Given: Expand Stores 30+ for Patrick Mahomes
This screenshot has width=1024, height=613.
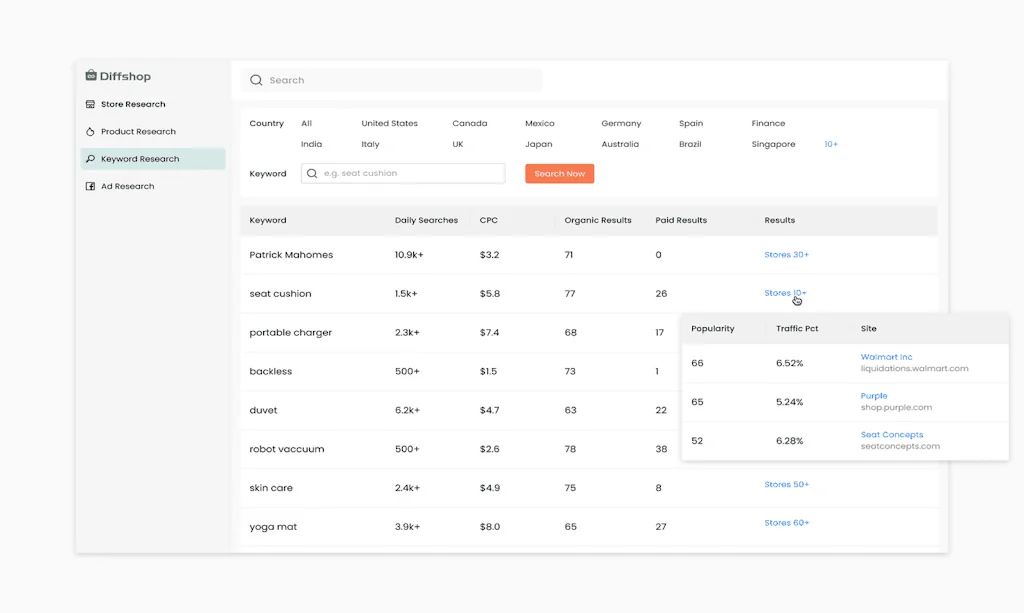Looking at the screenshot, I should pos(787,254).
